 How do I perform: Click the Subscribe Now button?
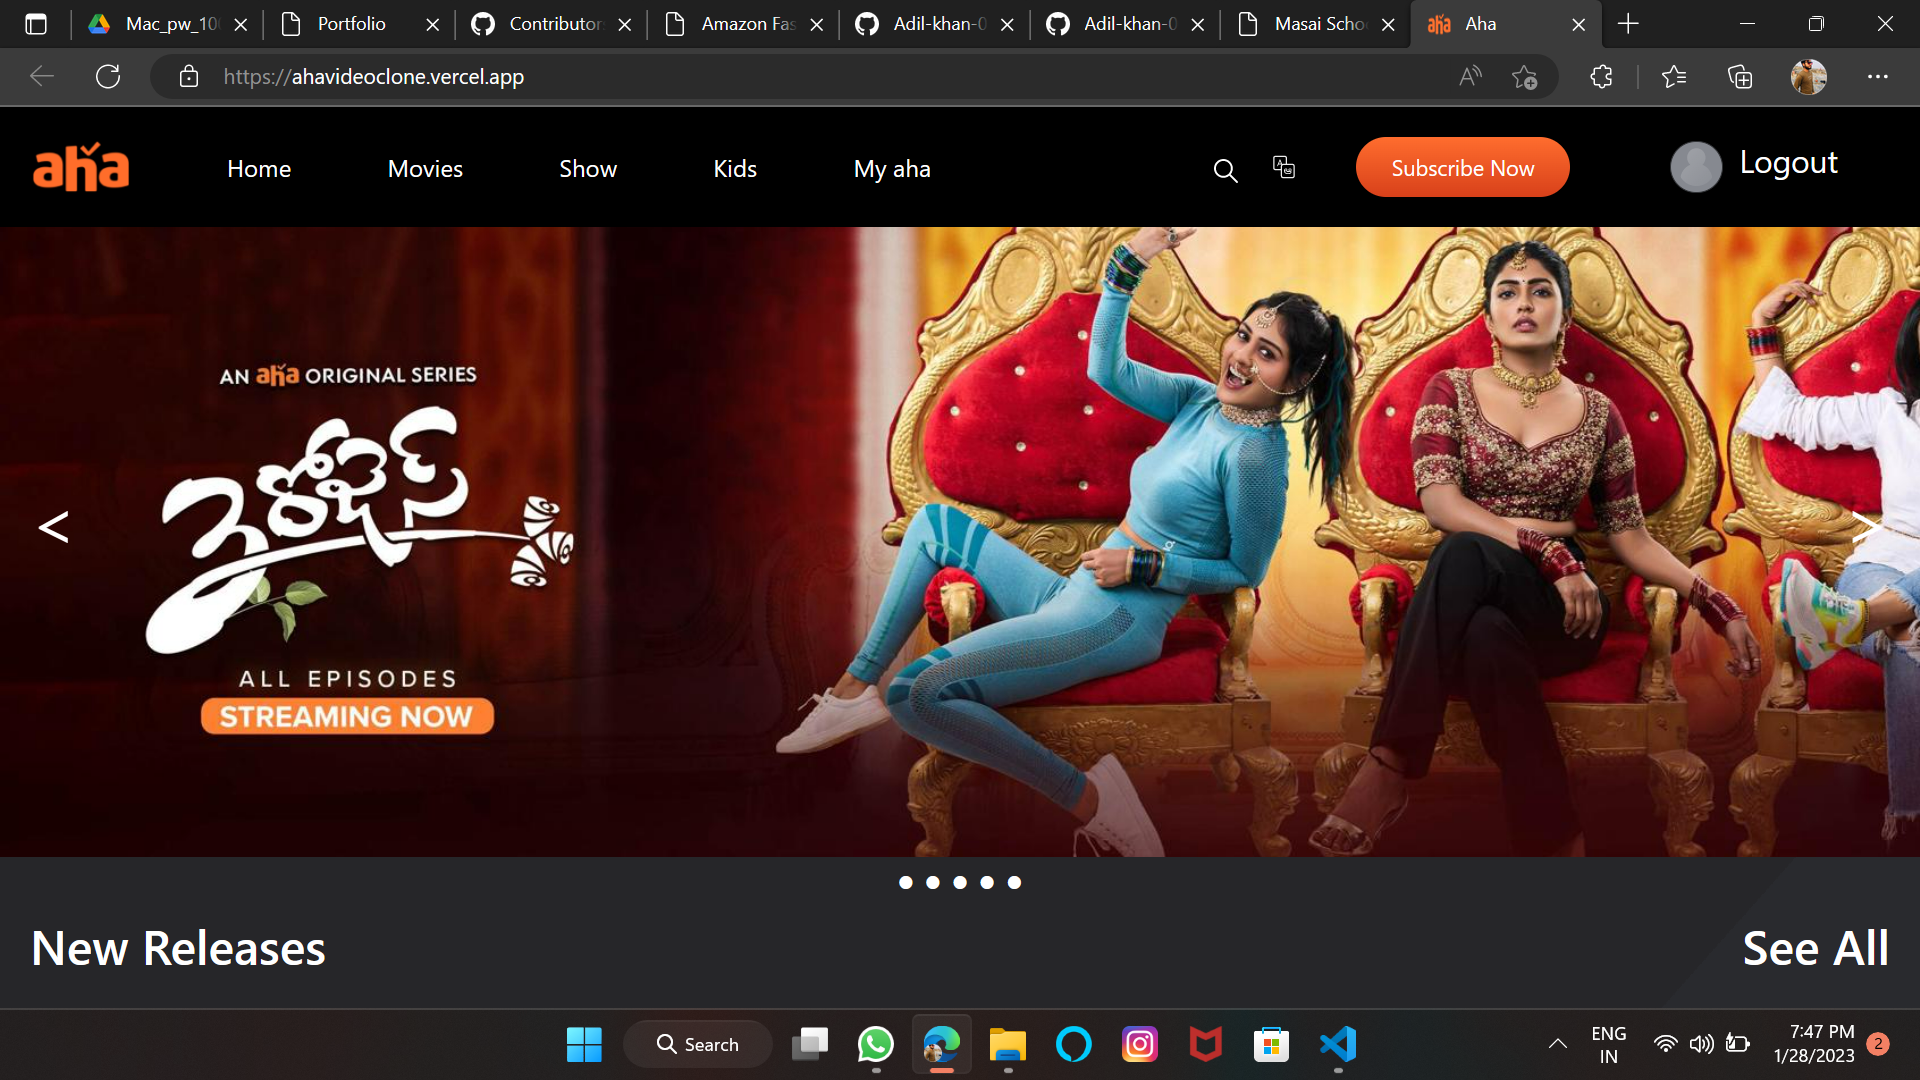(x=1462, y=167)
